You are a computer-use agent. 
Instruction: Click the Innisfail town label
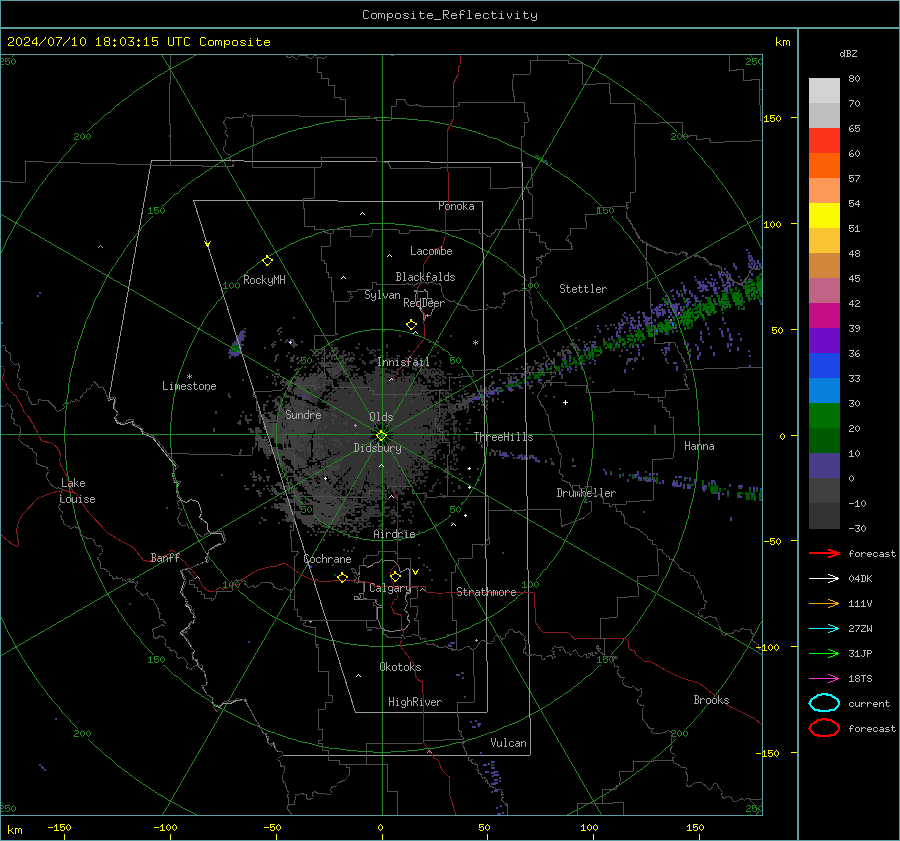click(403, 362)
